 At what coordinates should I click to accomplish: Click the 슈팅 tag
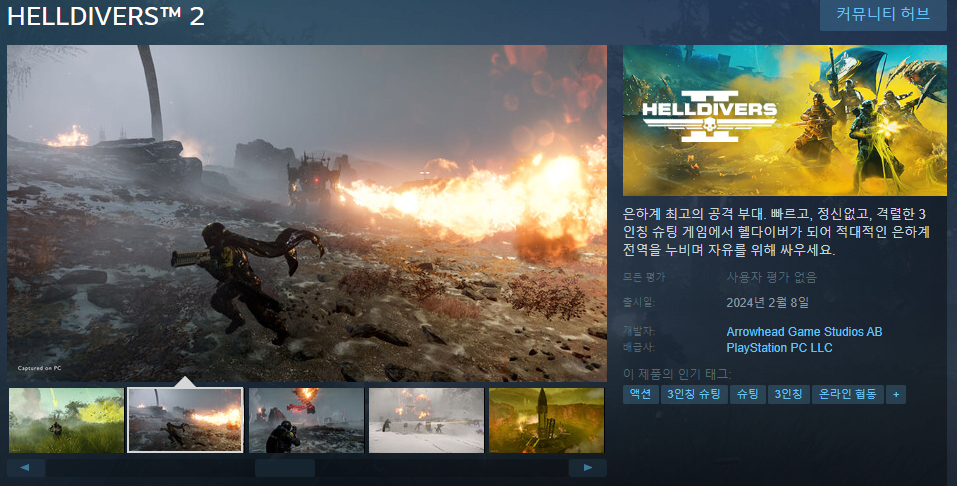(x=748, y=394)
